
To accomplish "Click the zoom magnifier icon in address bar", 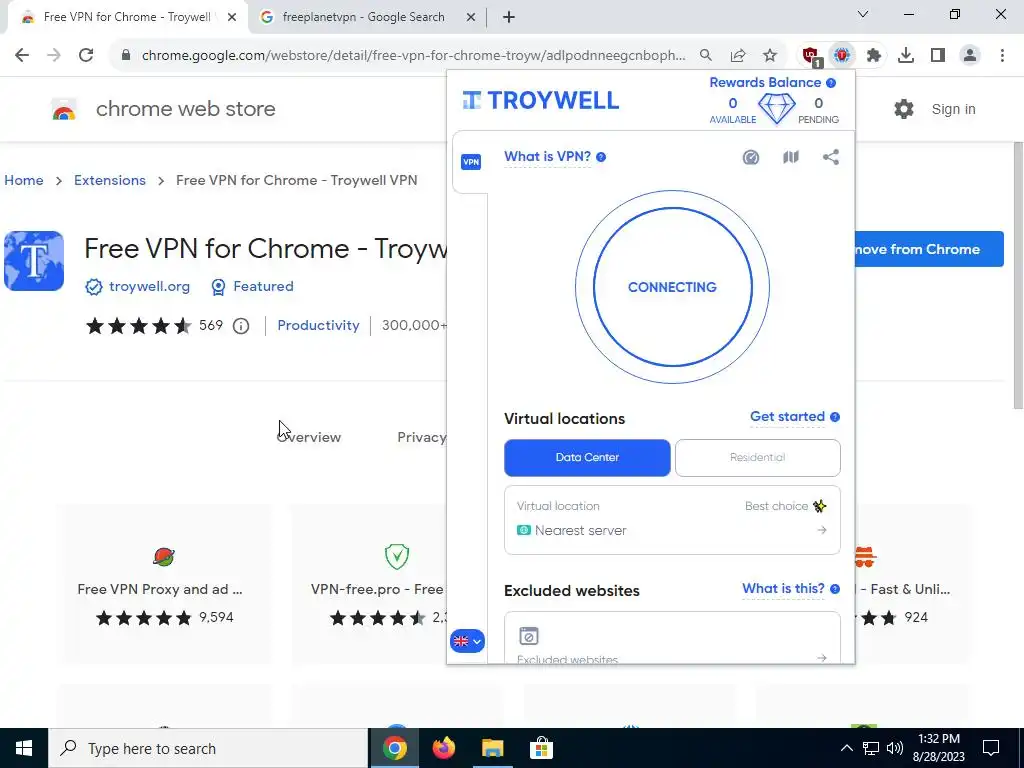I will pyautogui.click(x=706, y=56).
